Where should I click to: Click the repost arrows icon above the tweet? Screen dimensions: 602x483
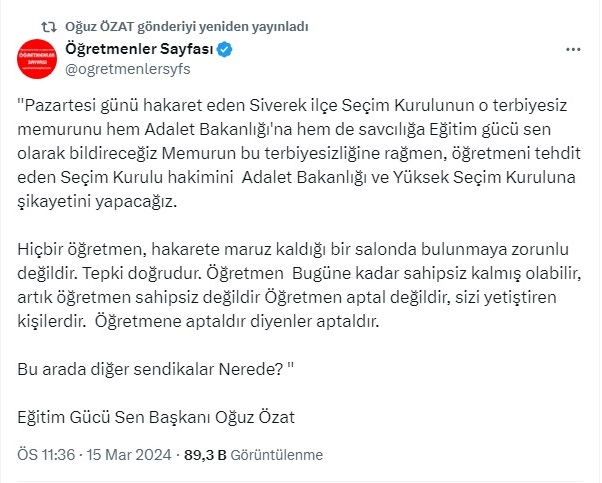point(47,26)
